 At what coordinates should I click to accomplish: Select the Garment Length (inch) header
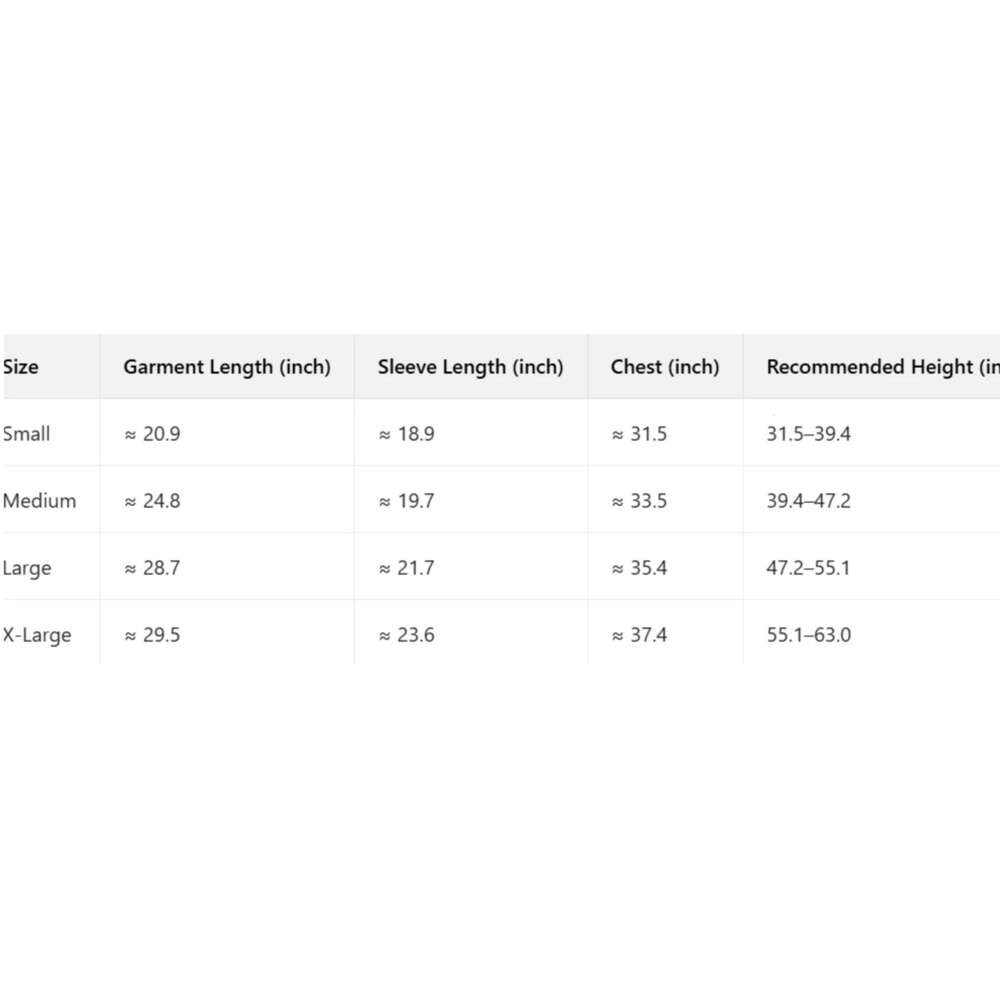pyautogui.click(x=227, y=367)
